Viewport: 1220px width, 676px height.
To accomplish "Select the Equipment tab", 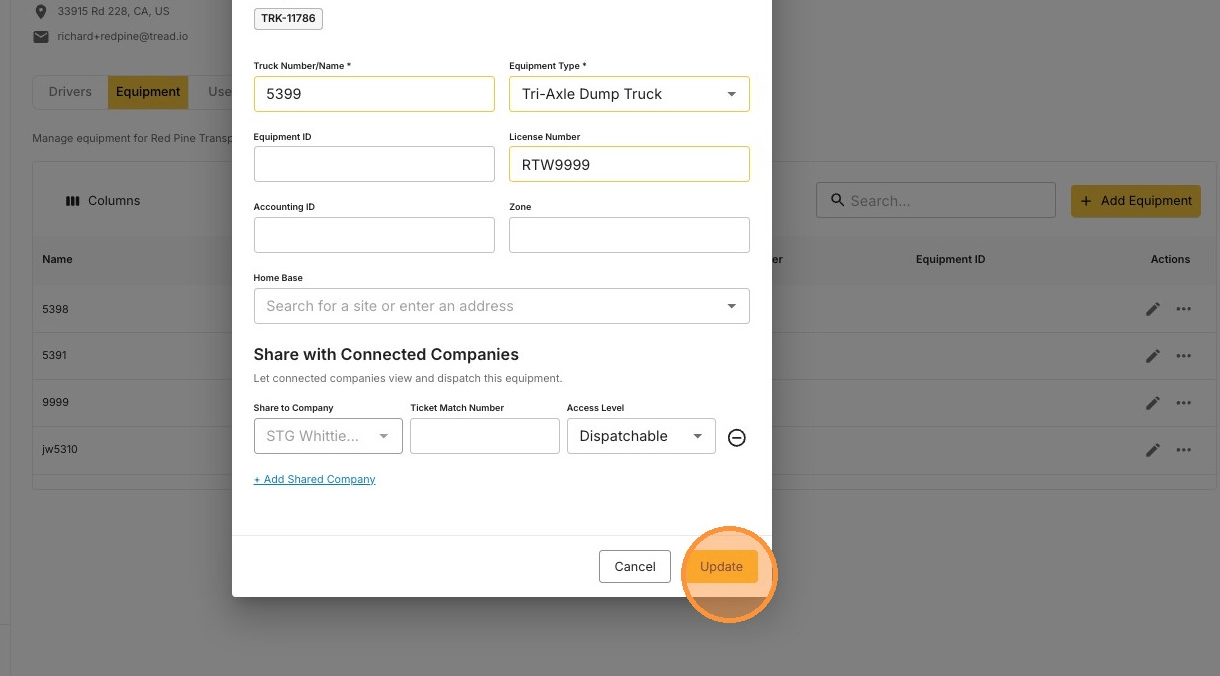I will point(148,92).
